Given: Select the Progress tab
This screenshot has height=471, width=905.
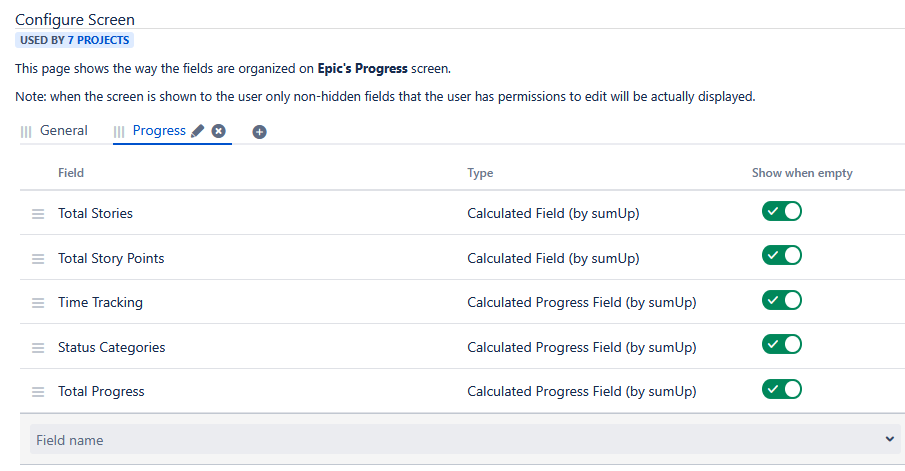Looking at the screenshot, I should [x=159, y=131].
